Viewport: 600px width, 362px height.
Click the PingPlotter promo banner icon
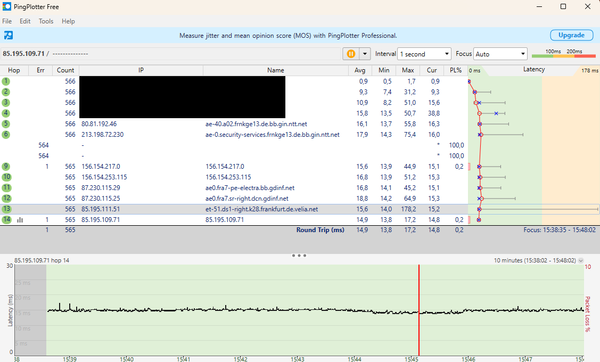[8, 35]
